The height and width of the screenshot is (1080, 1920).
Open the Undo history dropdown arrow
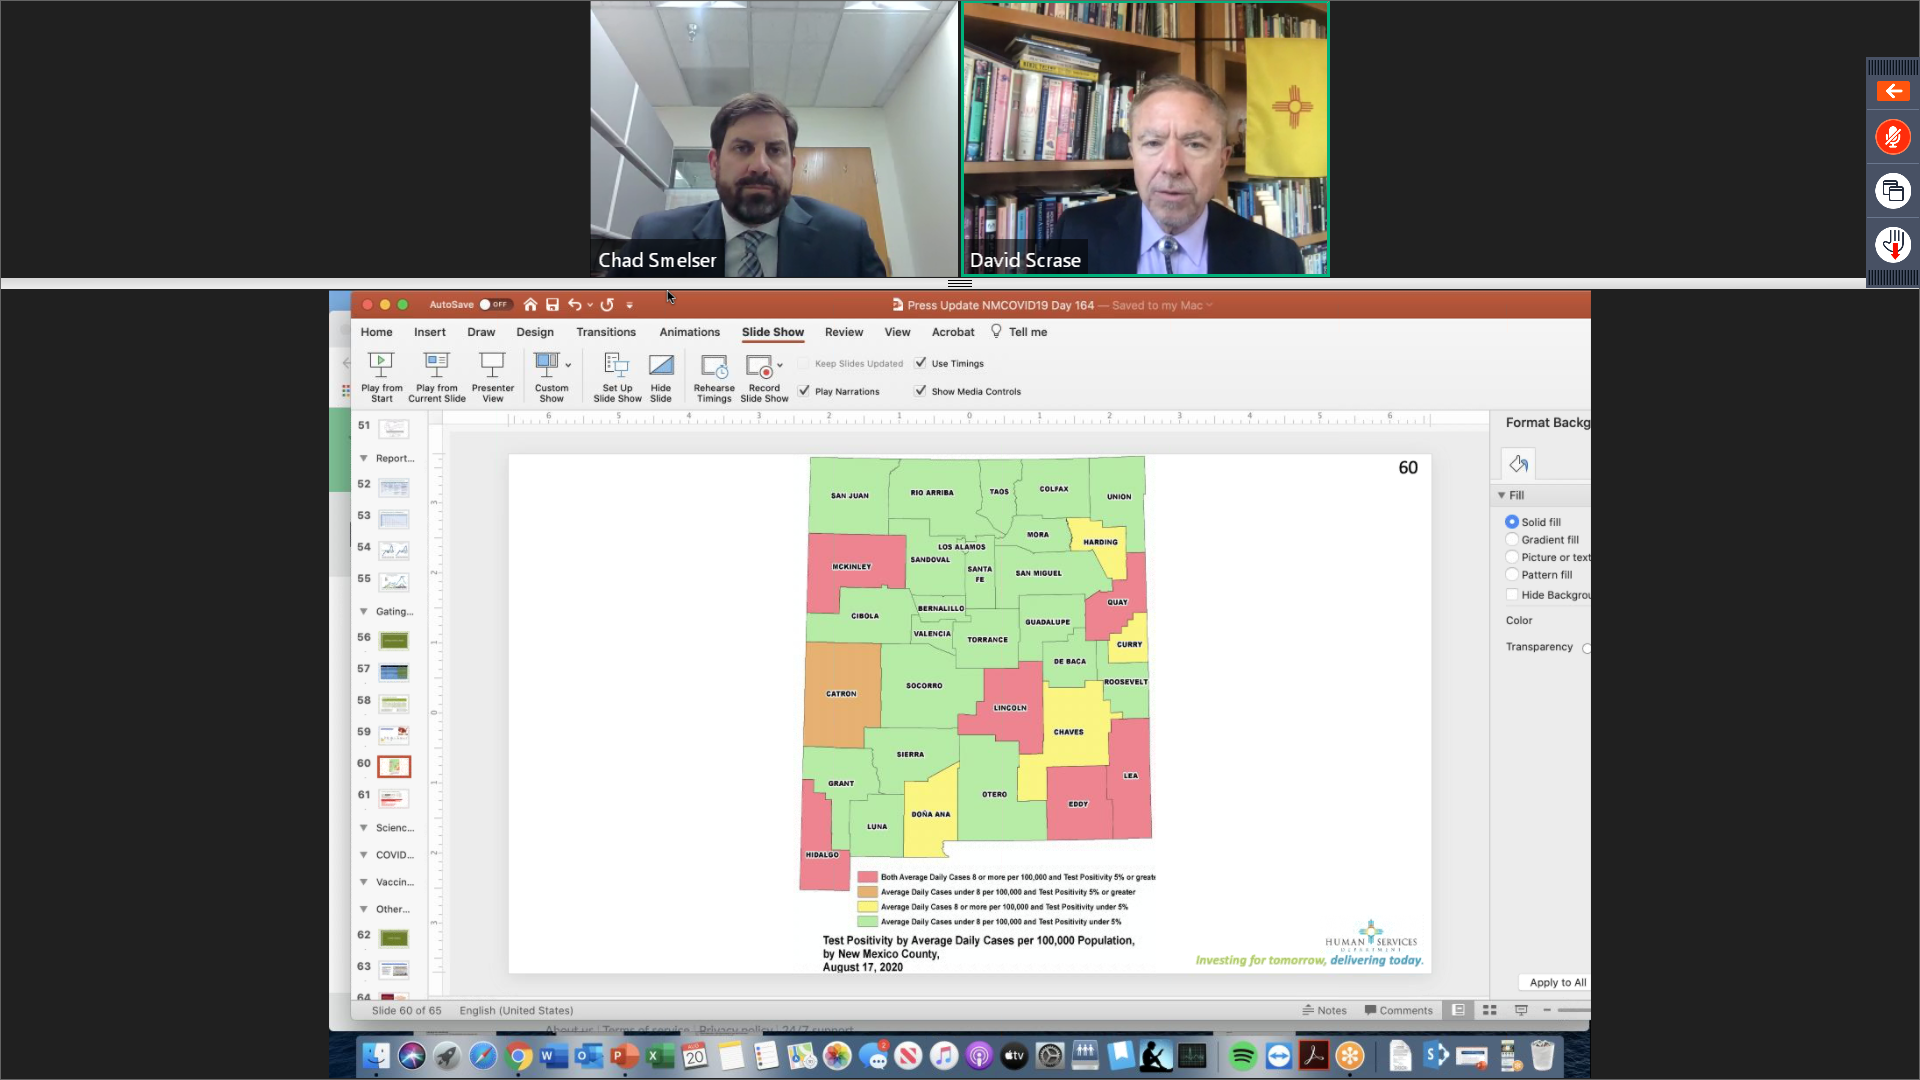tap(590, 306)
